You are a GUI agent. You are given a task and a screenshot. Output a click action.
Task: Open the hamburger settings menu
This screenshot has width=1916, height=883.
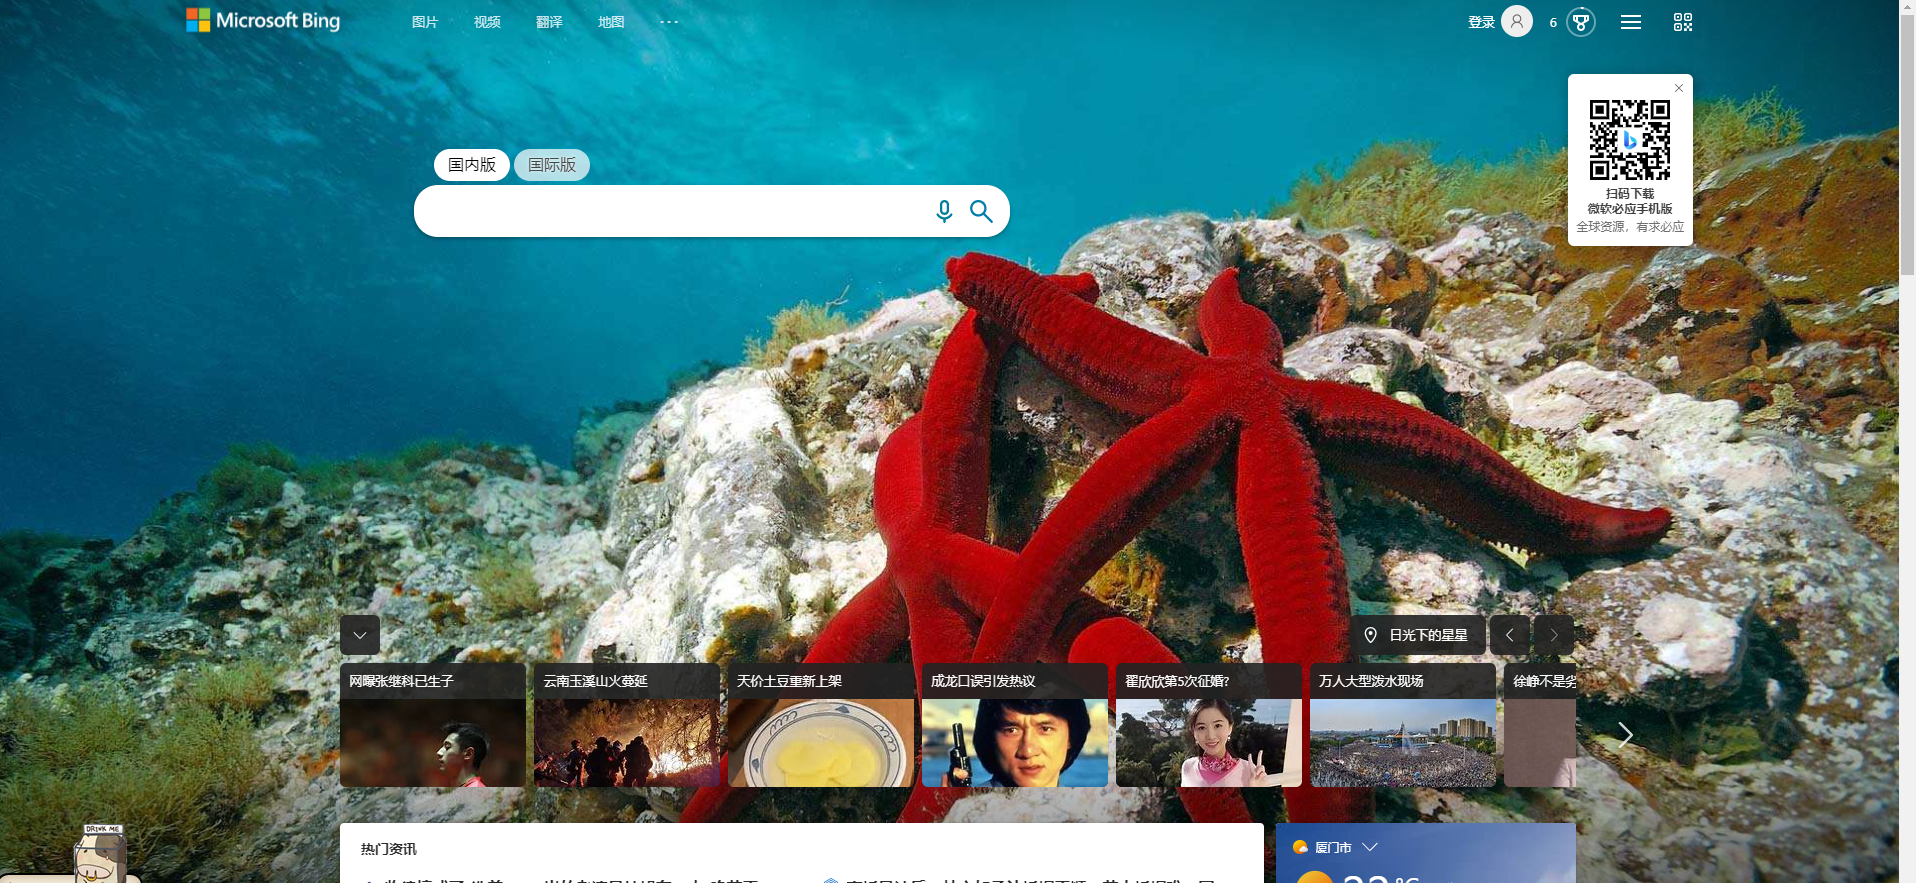pyautogui.click(x=1630, y=22)
